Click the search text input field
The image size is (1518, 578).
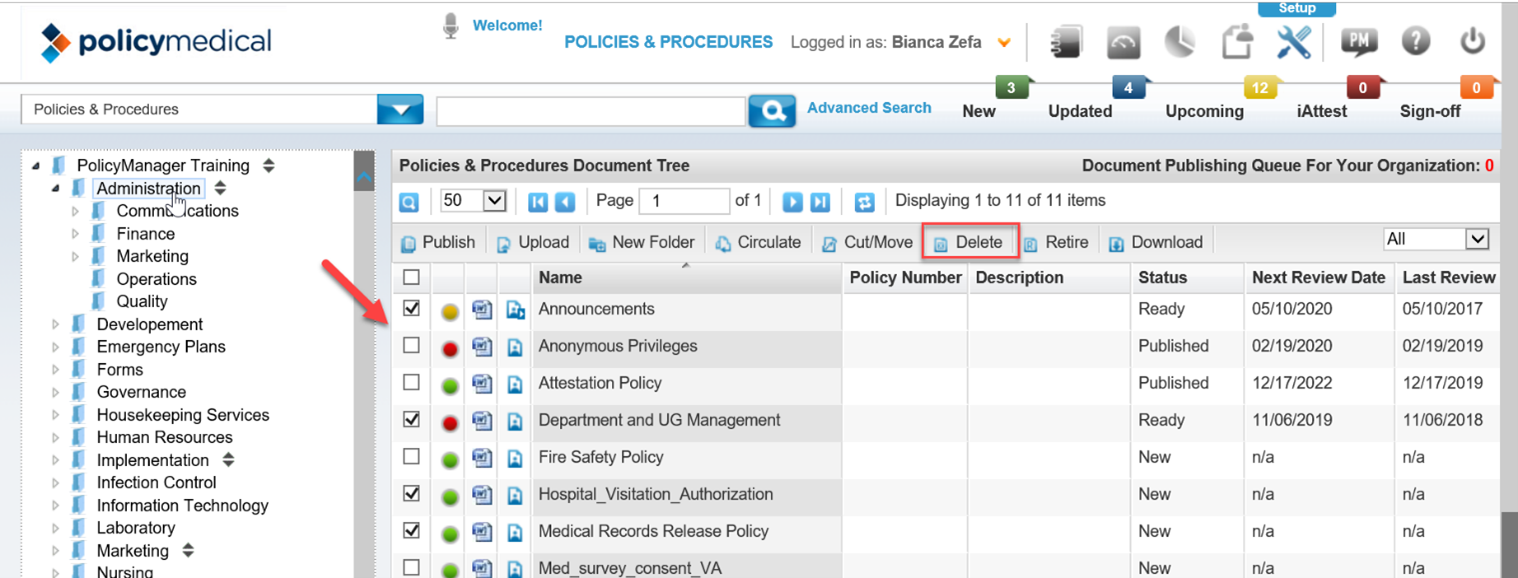tap(591, 111)
